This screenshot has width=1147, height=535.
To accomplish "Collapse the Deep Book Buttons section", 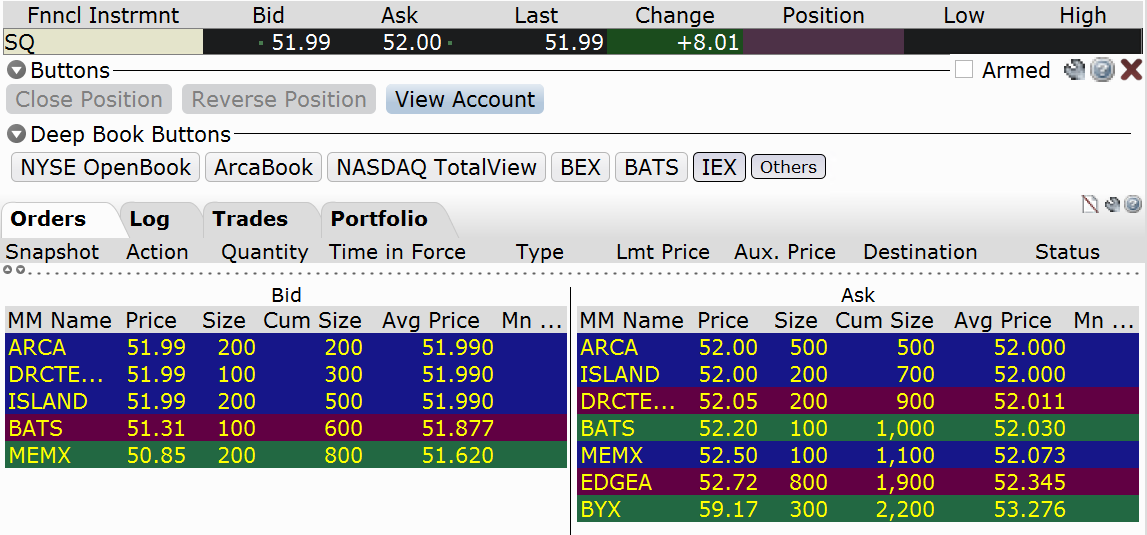I will click(x=16, y=134).
